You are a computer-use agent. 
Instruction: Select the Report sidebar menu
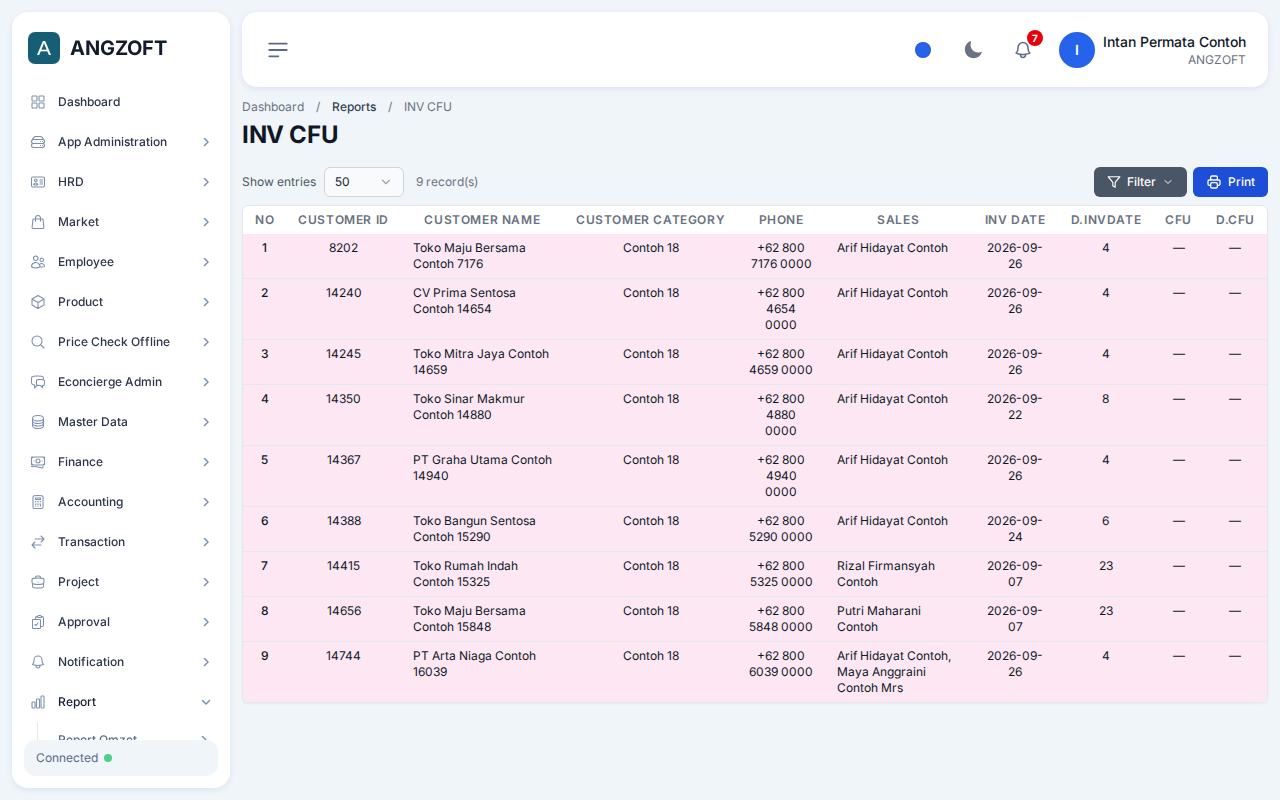tap(121, 702)
